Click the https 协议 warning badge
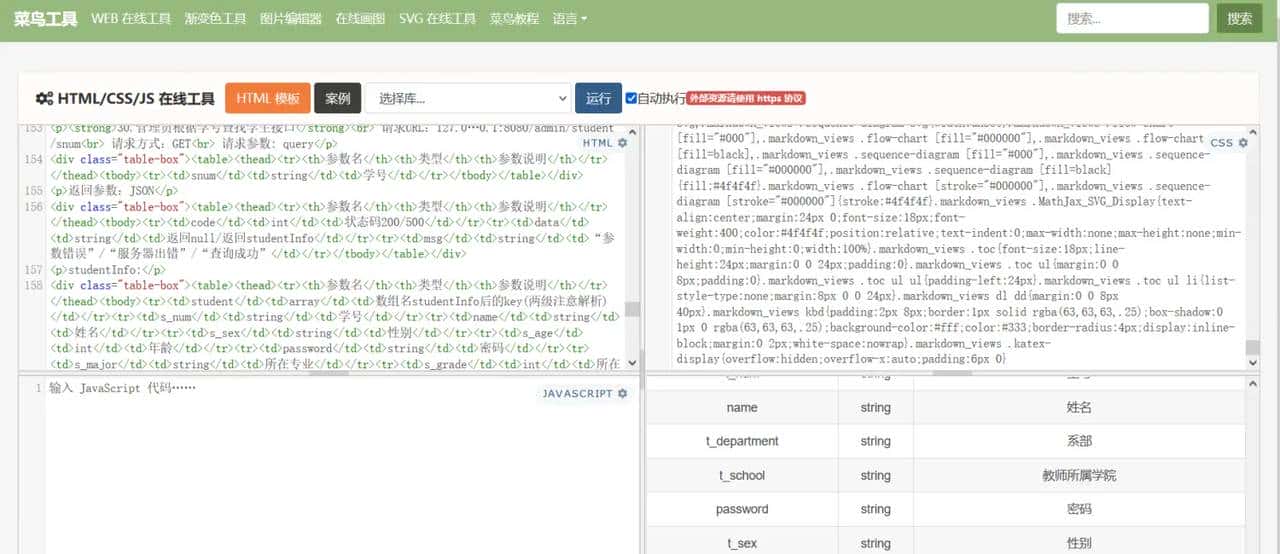This screenshot has height=554, width=1280. pos(746,98)
